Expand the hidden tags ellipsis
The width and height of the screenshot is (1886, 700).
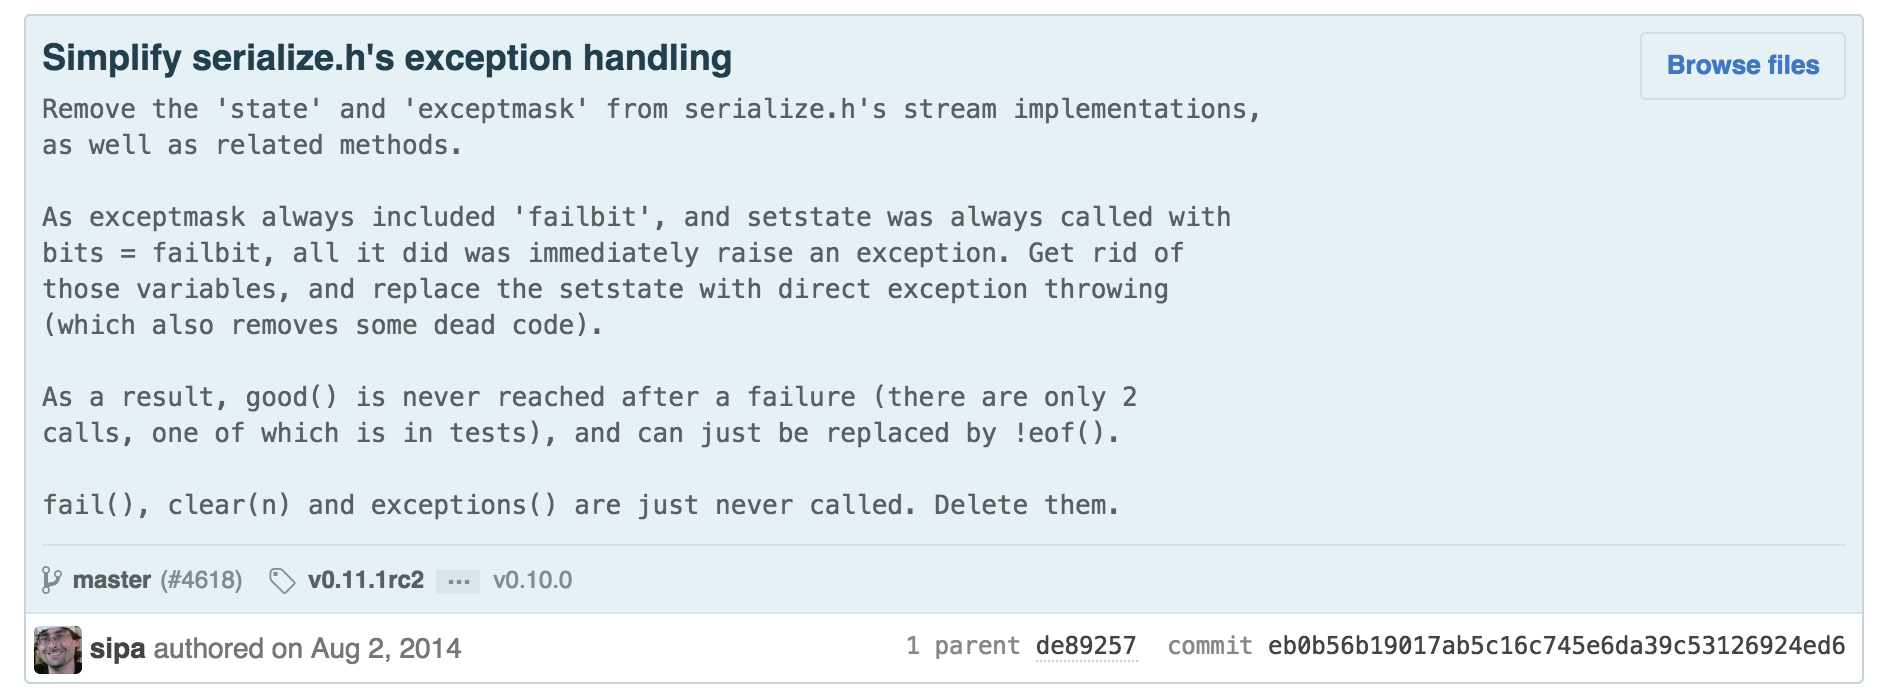pos(458,581)
